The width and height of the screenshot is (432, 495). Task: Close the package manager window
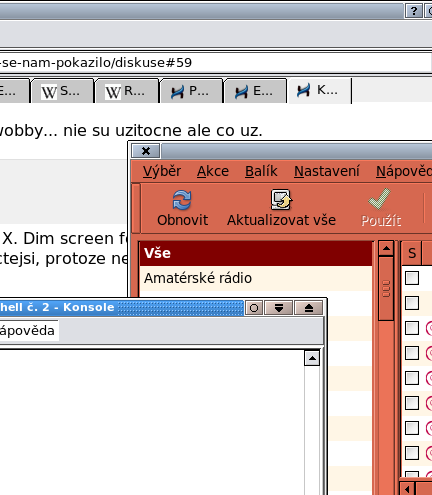pyautogui.click(x=146, y=151)
